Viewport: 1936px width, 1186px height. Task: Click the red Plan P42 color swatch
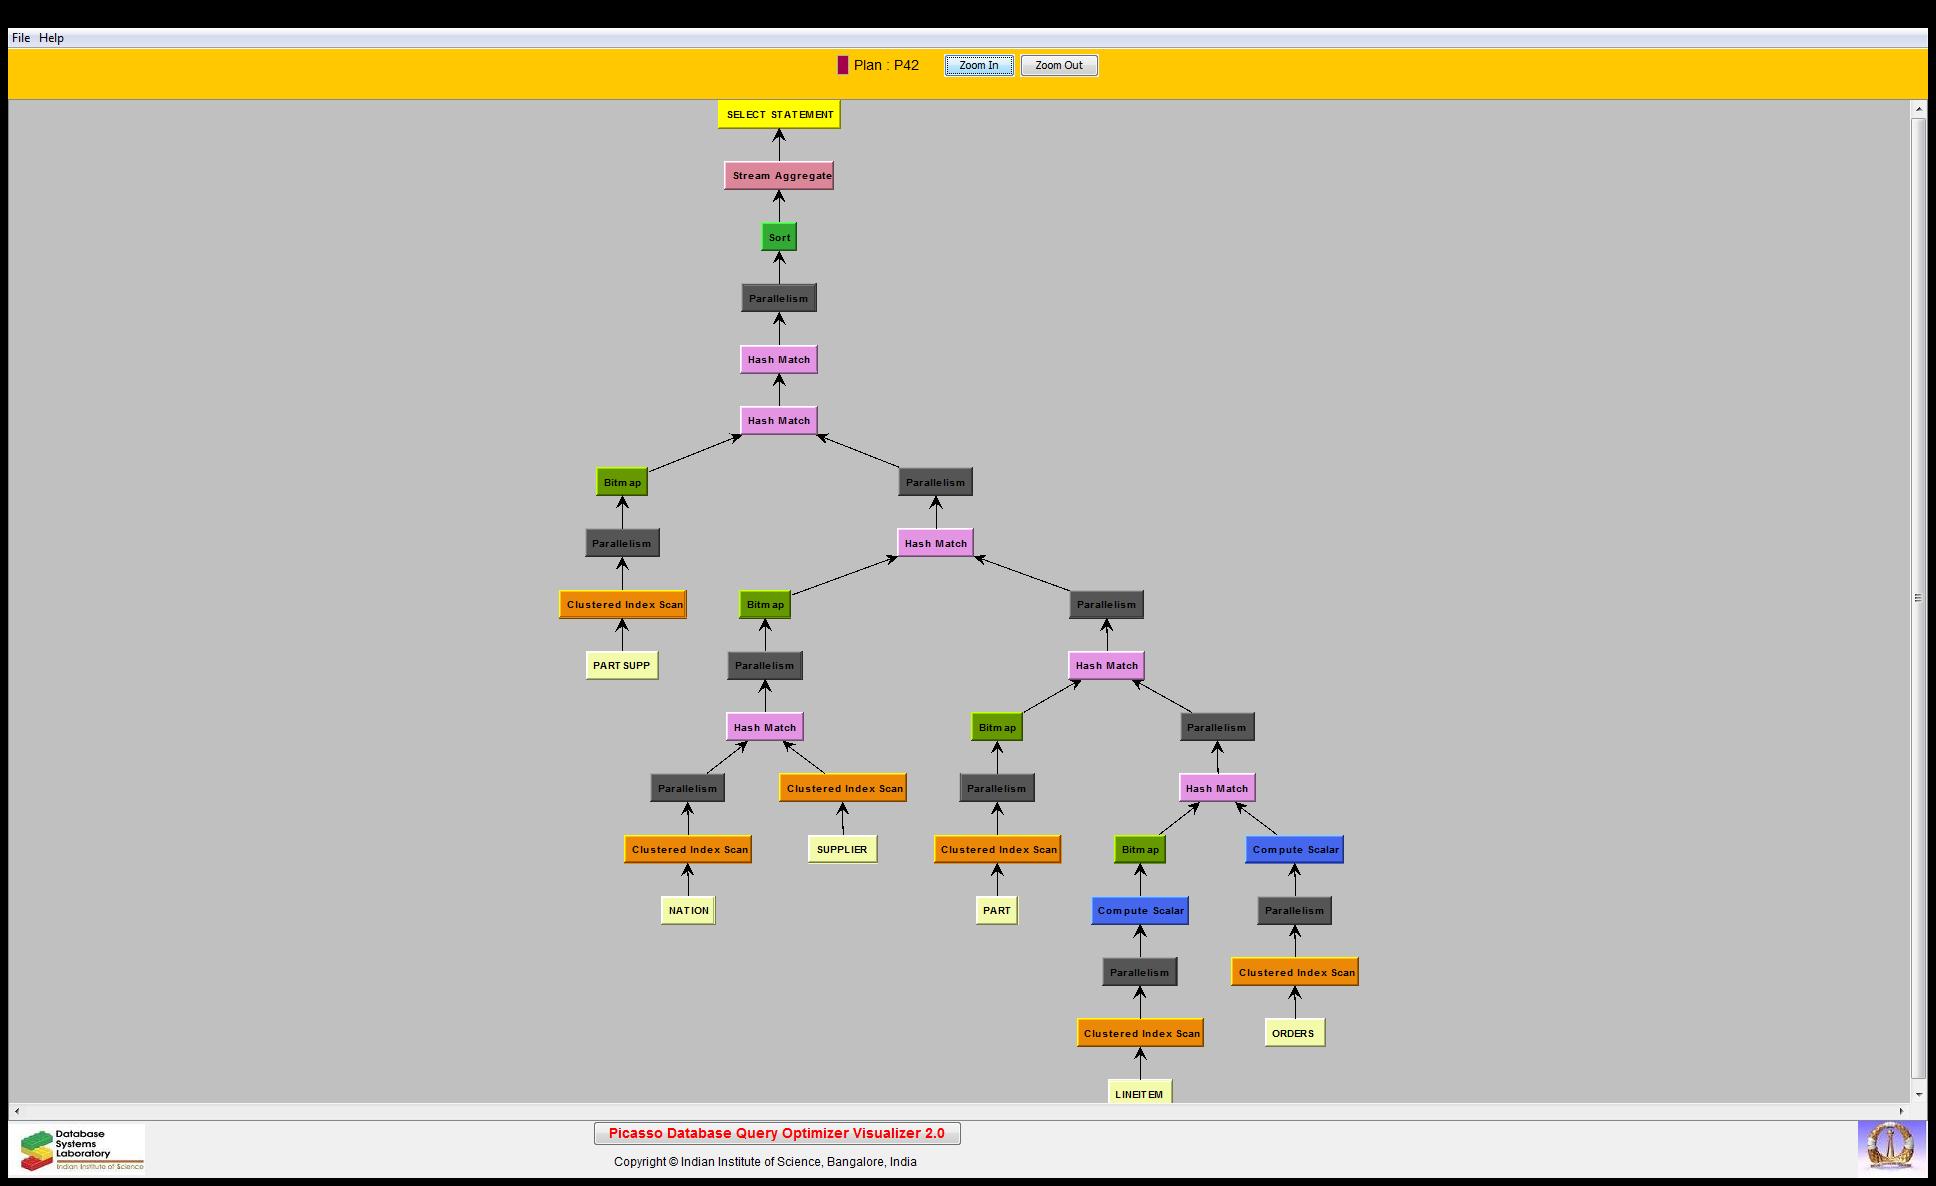pyautogui.click(x=842, y=65)
